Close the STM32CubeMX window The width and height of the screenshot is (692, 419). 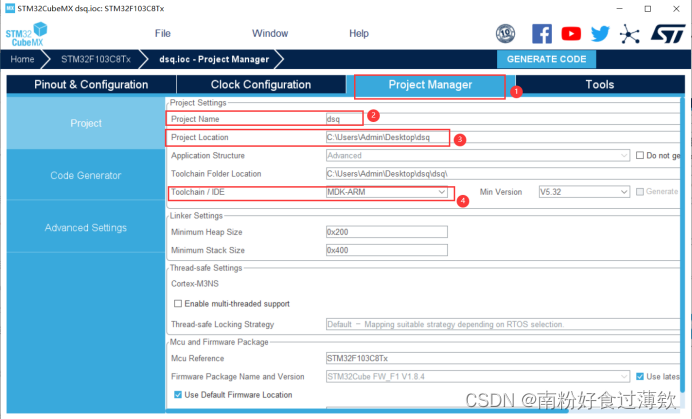click(x=676, y=8)
